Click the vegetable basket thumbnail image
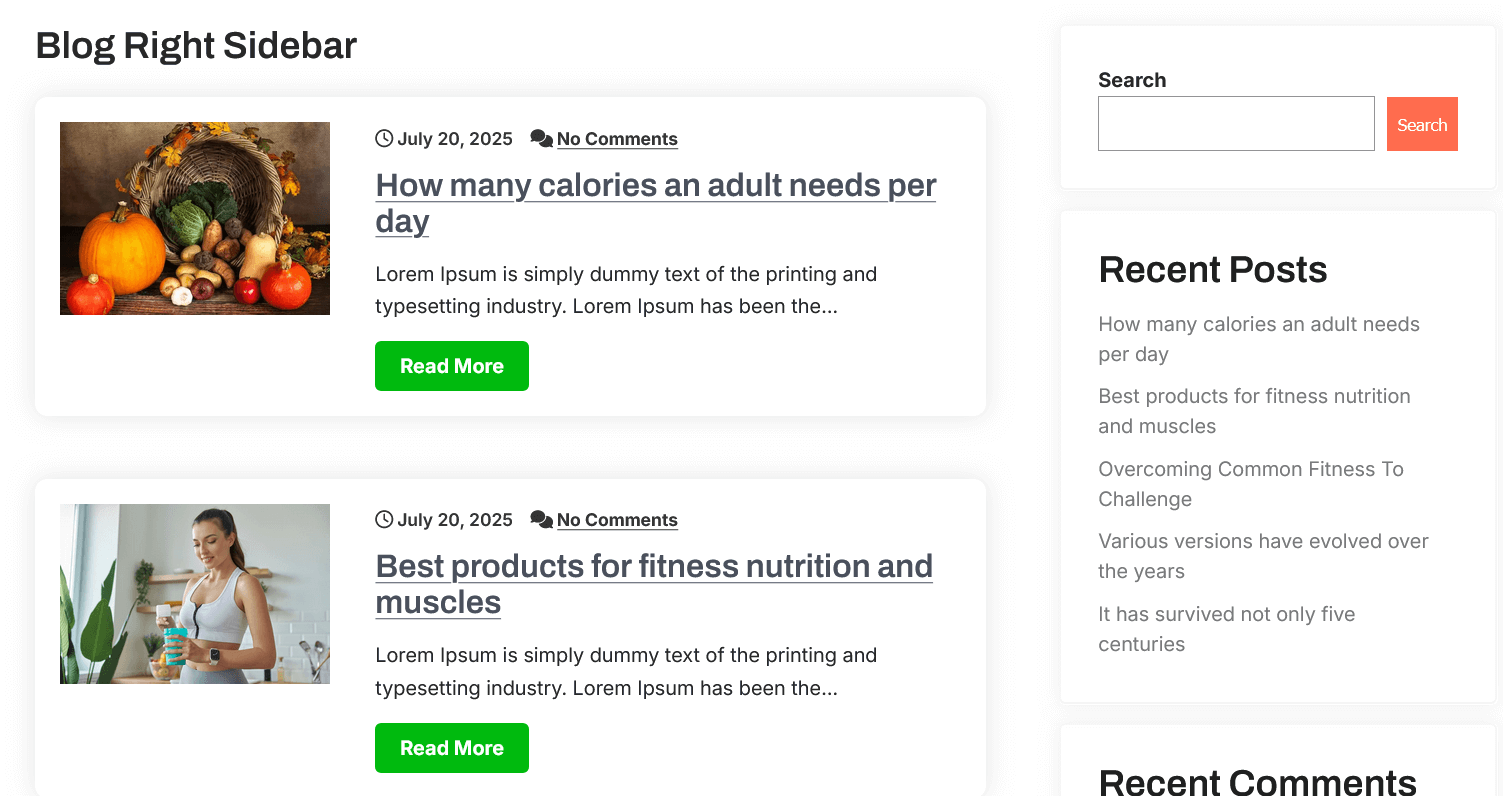1503x796 pixels. coord(195,218)
